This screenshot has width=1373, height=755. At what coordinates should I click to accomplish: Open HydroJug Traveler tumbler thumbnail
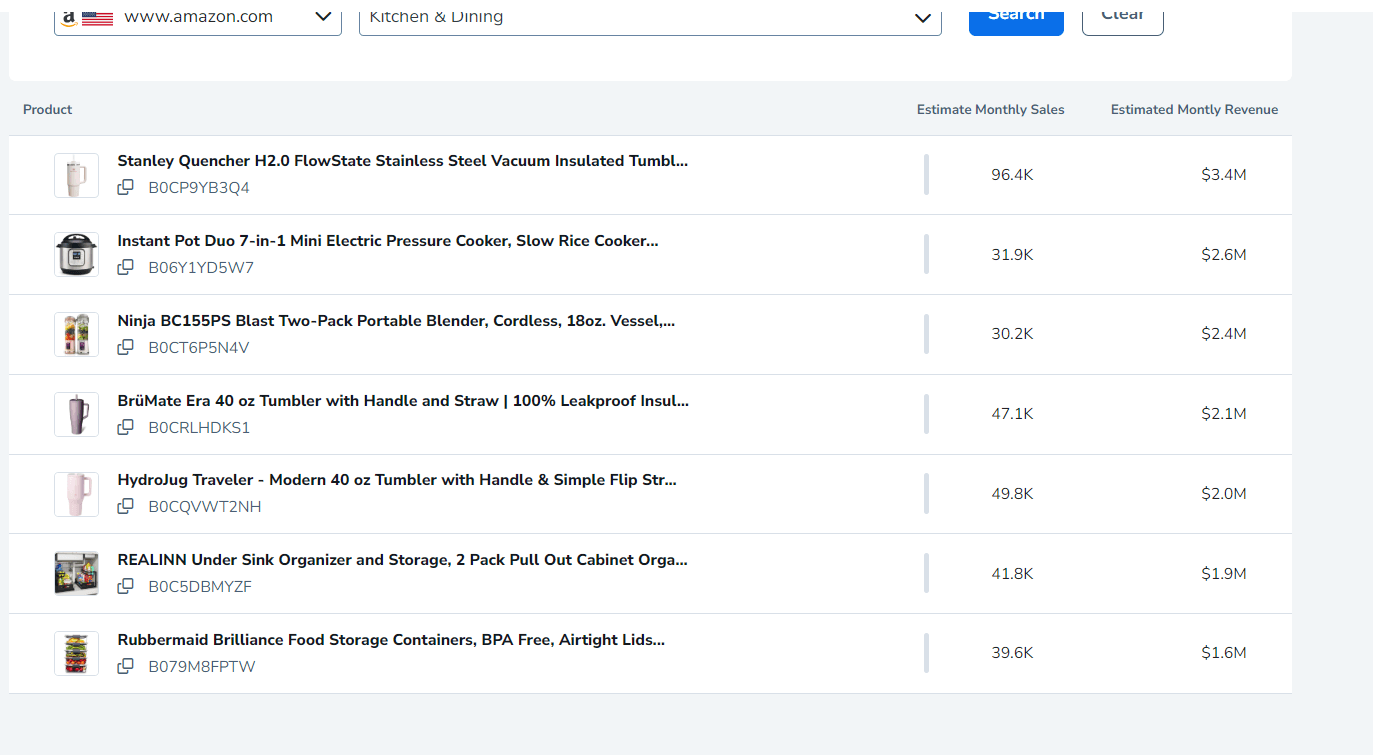point(76,494)
